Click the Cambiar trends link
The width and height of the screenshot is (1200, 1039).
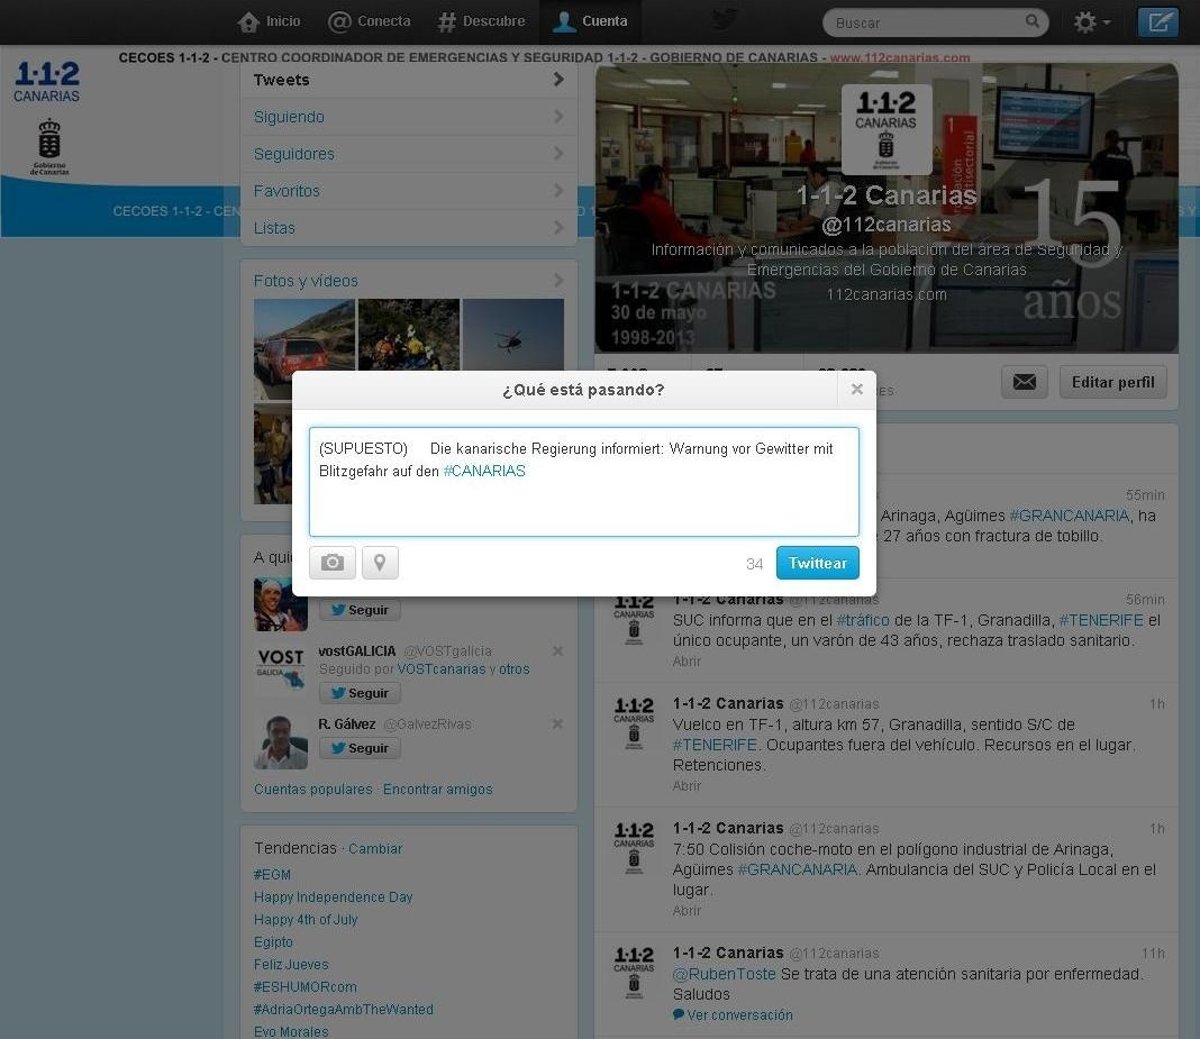click(375, 849)
